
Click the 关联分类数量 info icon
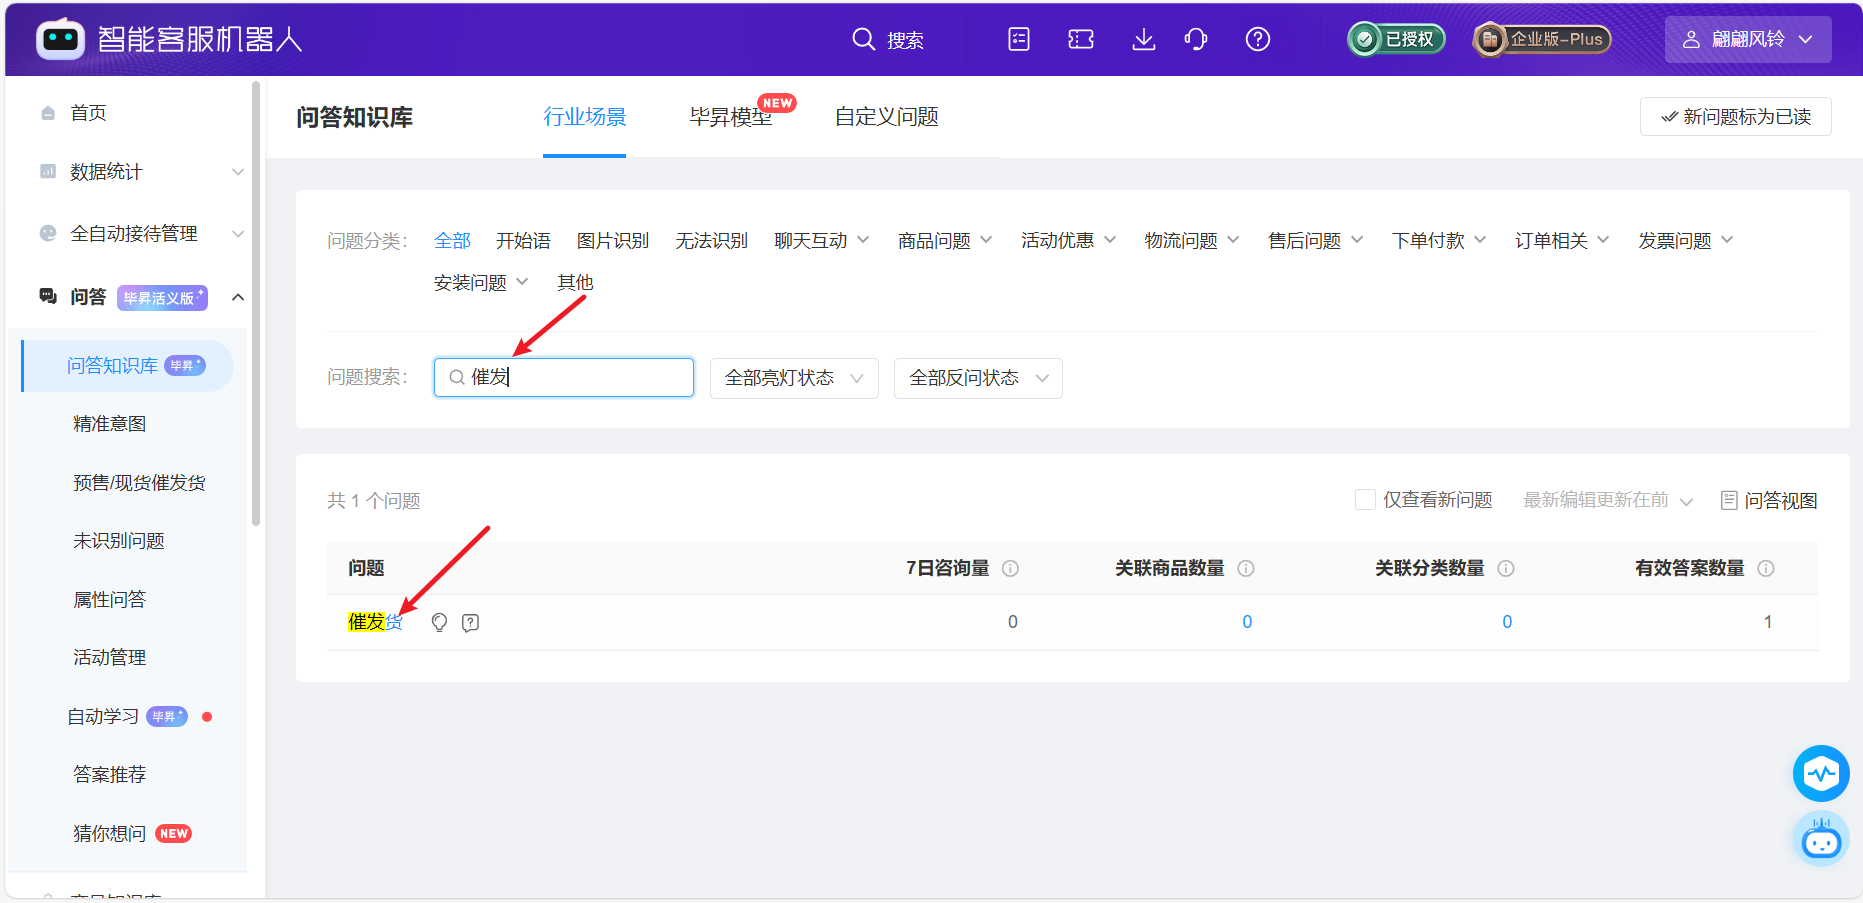1506,568
